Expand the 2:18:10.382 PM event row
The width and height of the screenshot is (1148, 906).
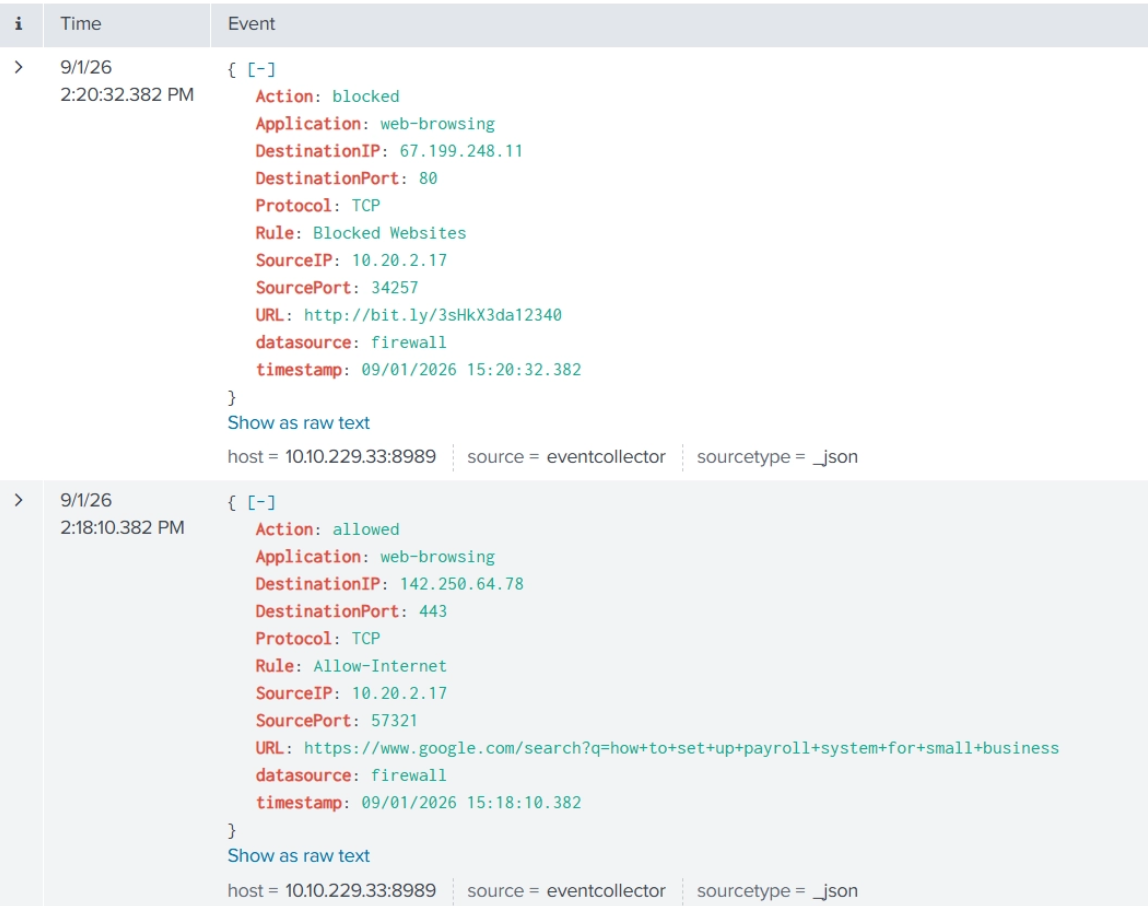point(19,500)
